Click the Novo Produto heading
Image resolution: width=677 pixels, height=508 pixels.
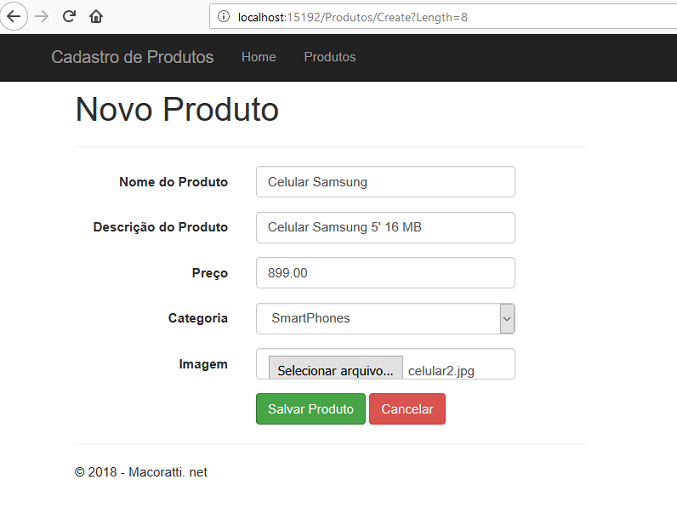177,109
